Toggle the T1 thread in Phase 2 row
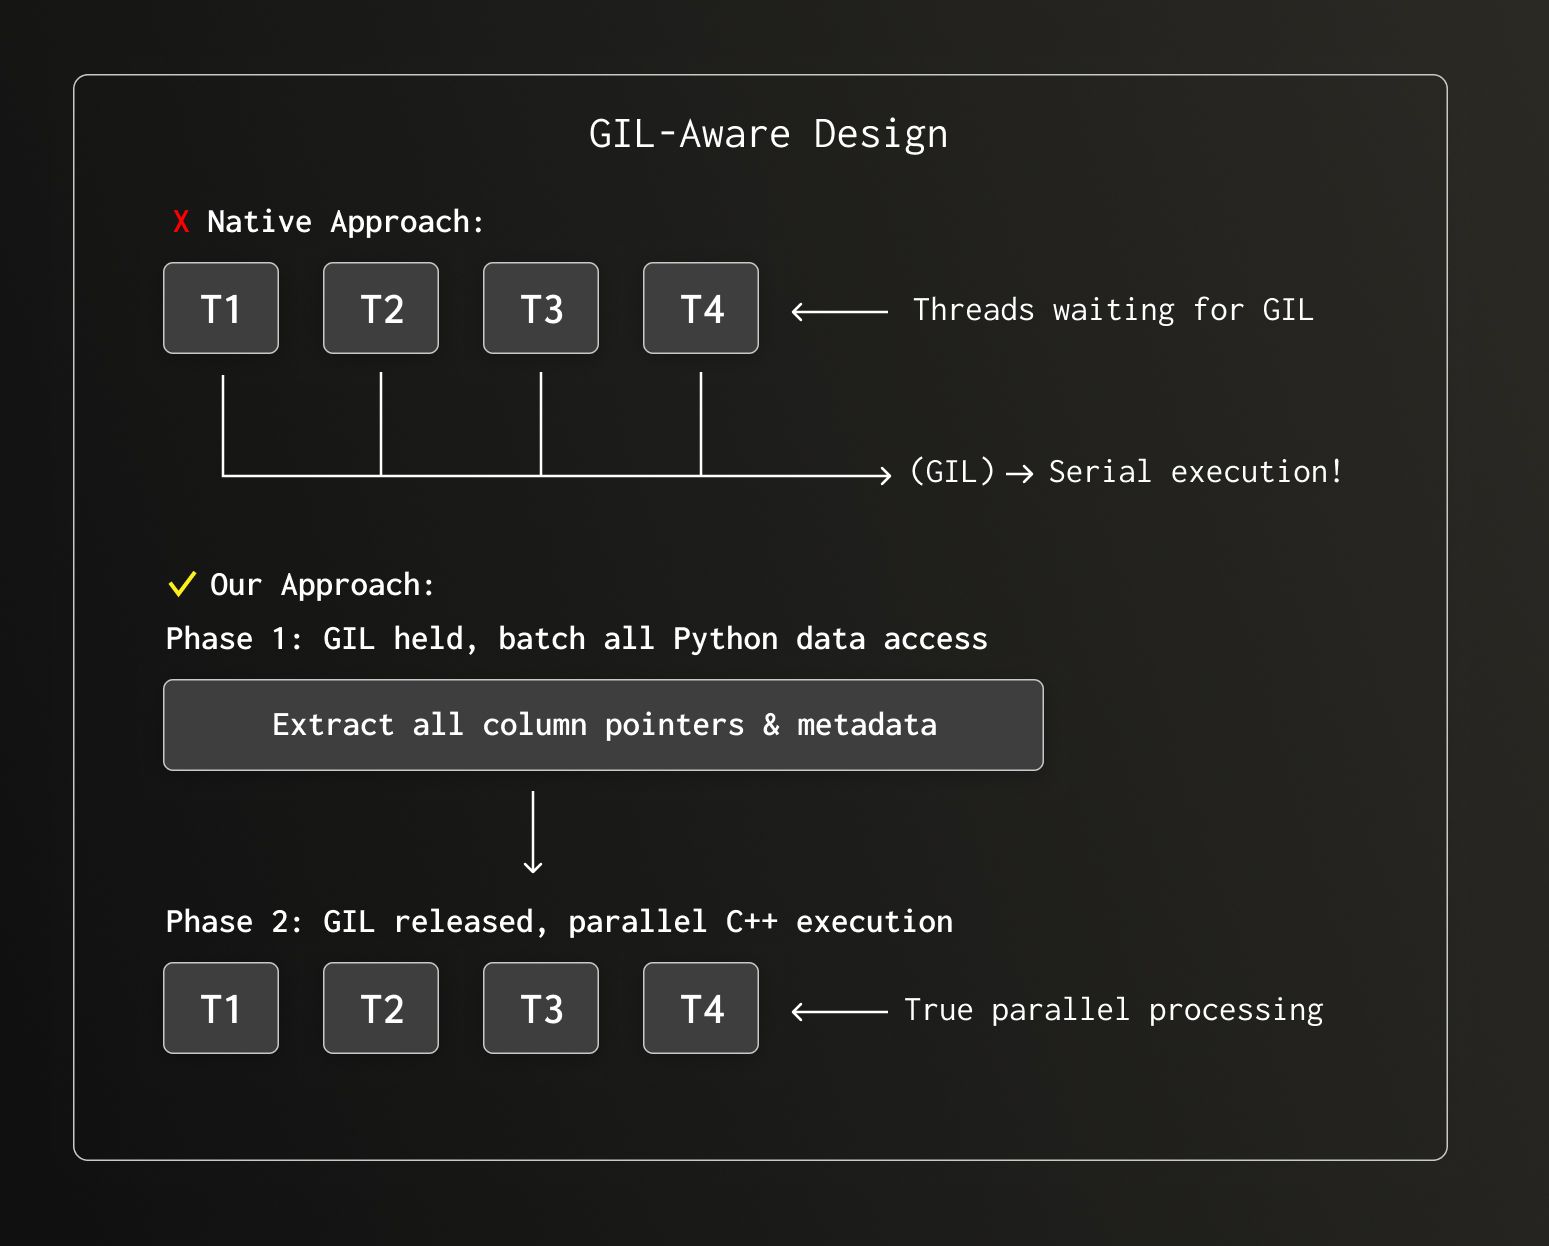 [x=221, y=1008]
